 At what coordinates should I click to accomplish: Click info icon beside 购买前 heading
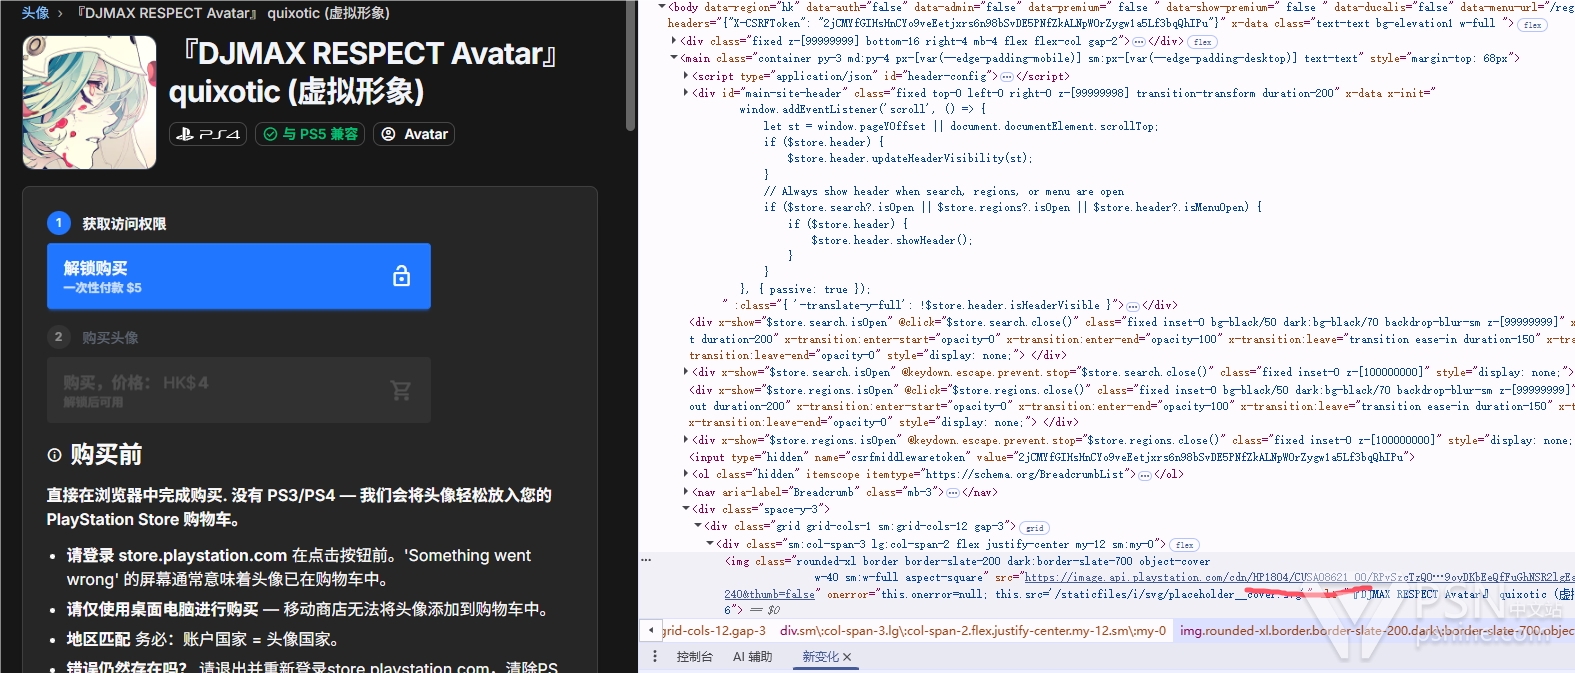tap(54, 455)
